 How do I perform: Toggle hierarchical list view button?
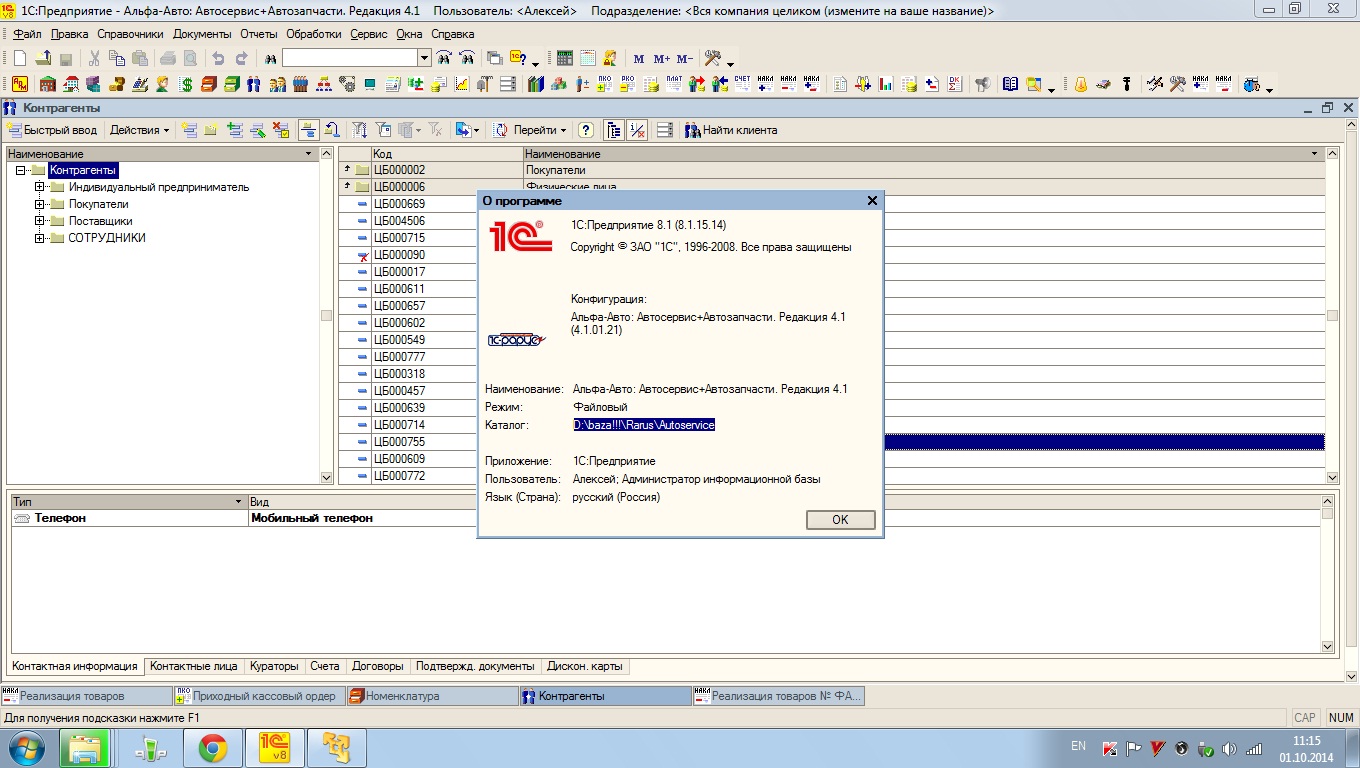point(613,130)
